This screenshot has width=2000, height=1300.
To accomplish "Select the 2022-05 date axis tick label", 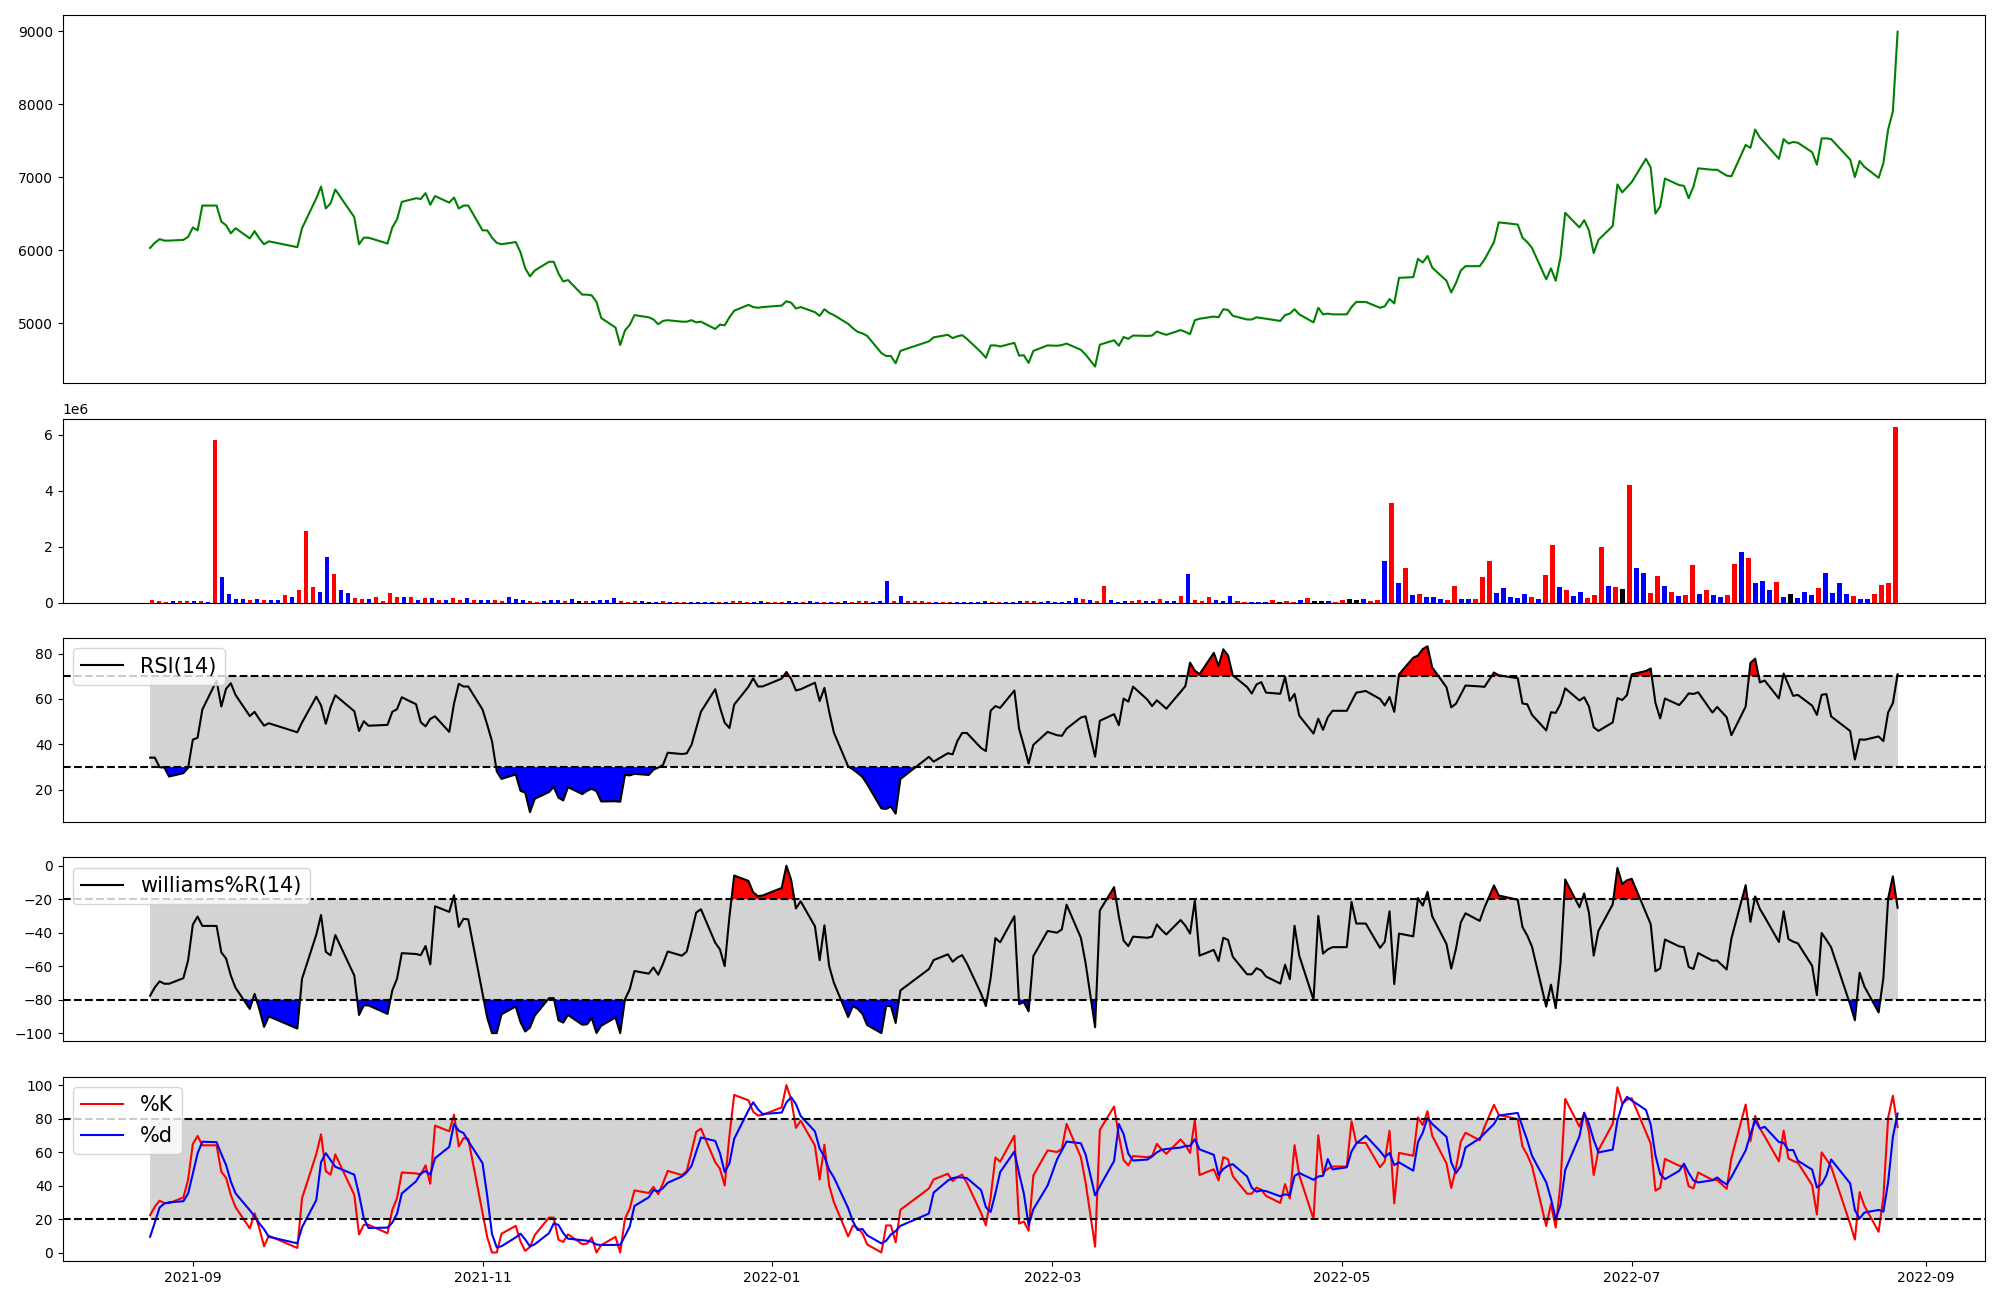I will (x=1341, y=1277).
